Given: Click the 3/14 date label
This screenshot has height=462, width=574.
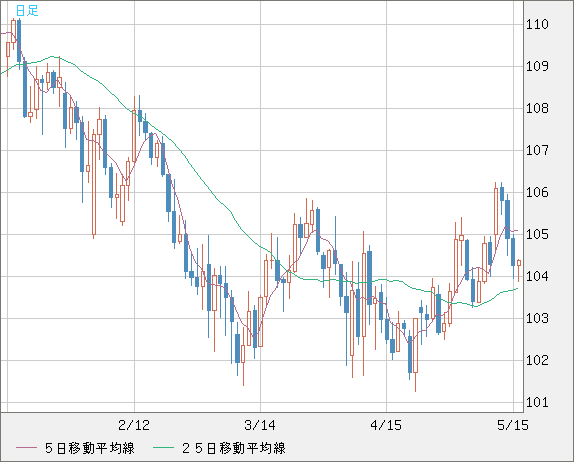Looking at the screenshot, I should (260, 425).
